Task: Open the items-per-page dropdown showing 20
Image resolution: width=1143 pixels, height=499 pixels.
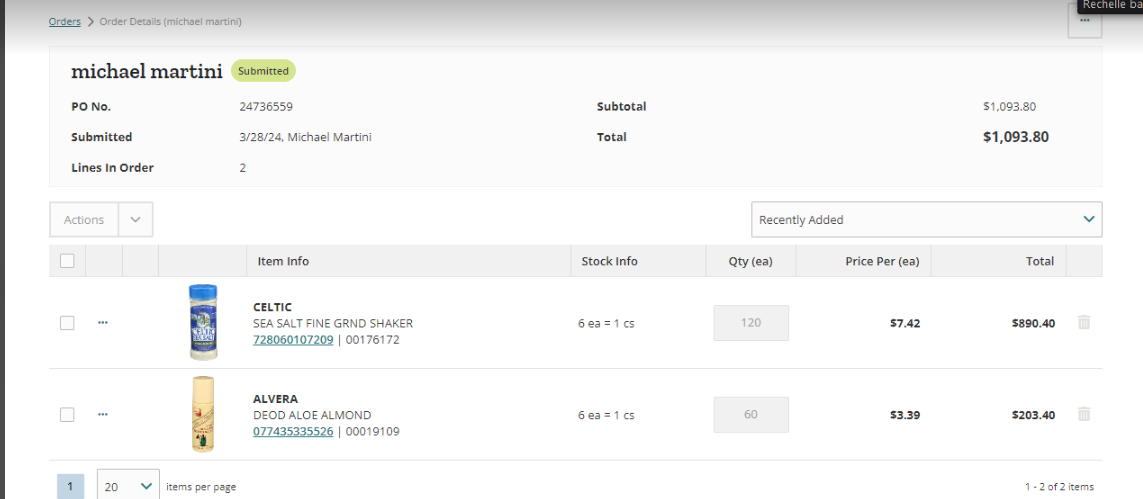Action: click(128, 486)
